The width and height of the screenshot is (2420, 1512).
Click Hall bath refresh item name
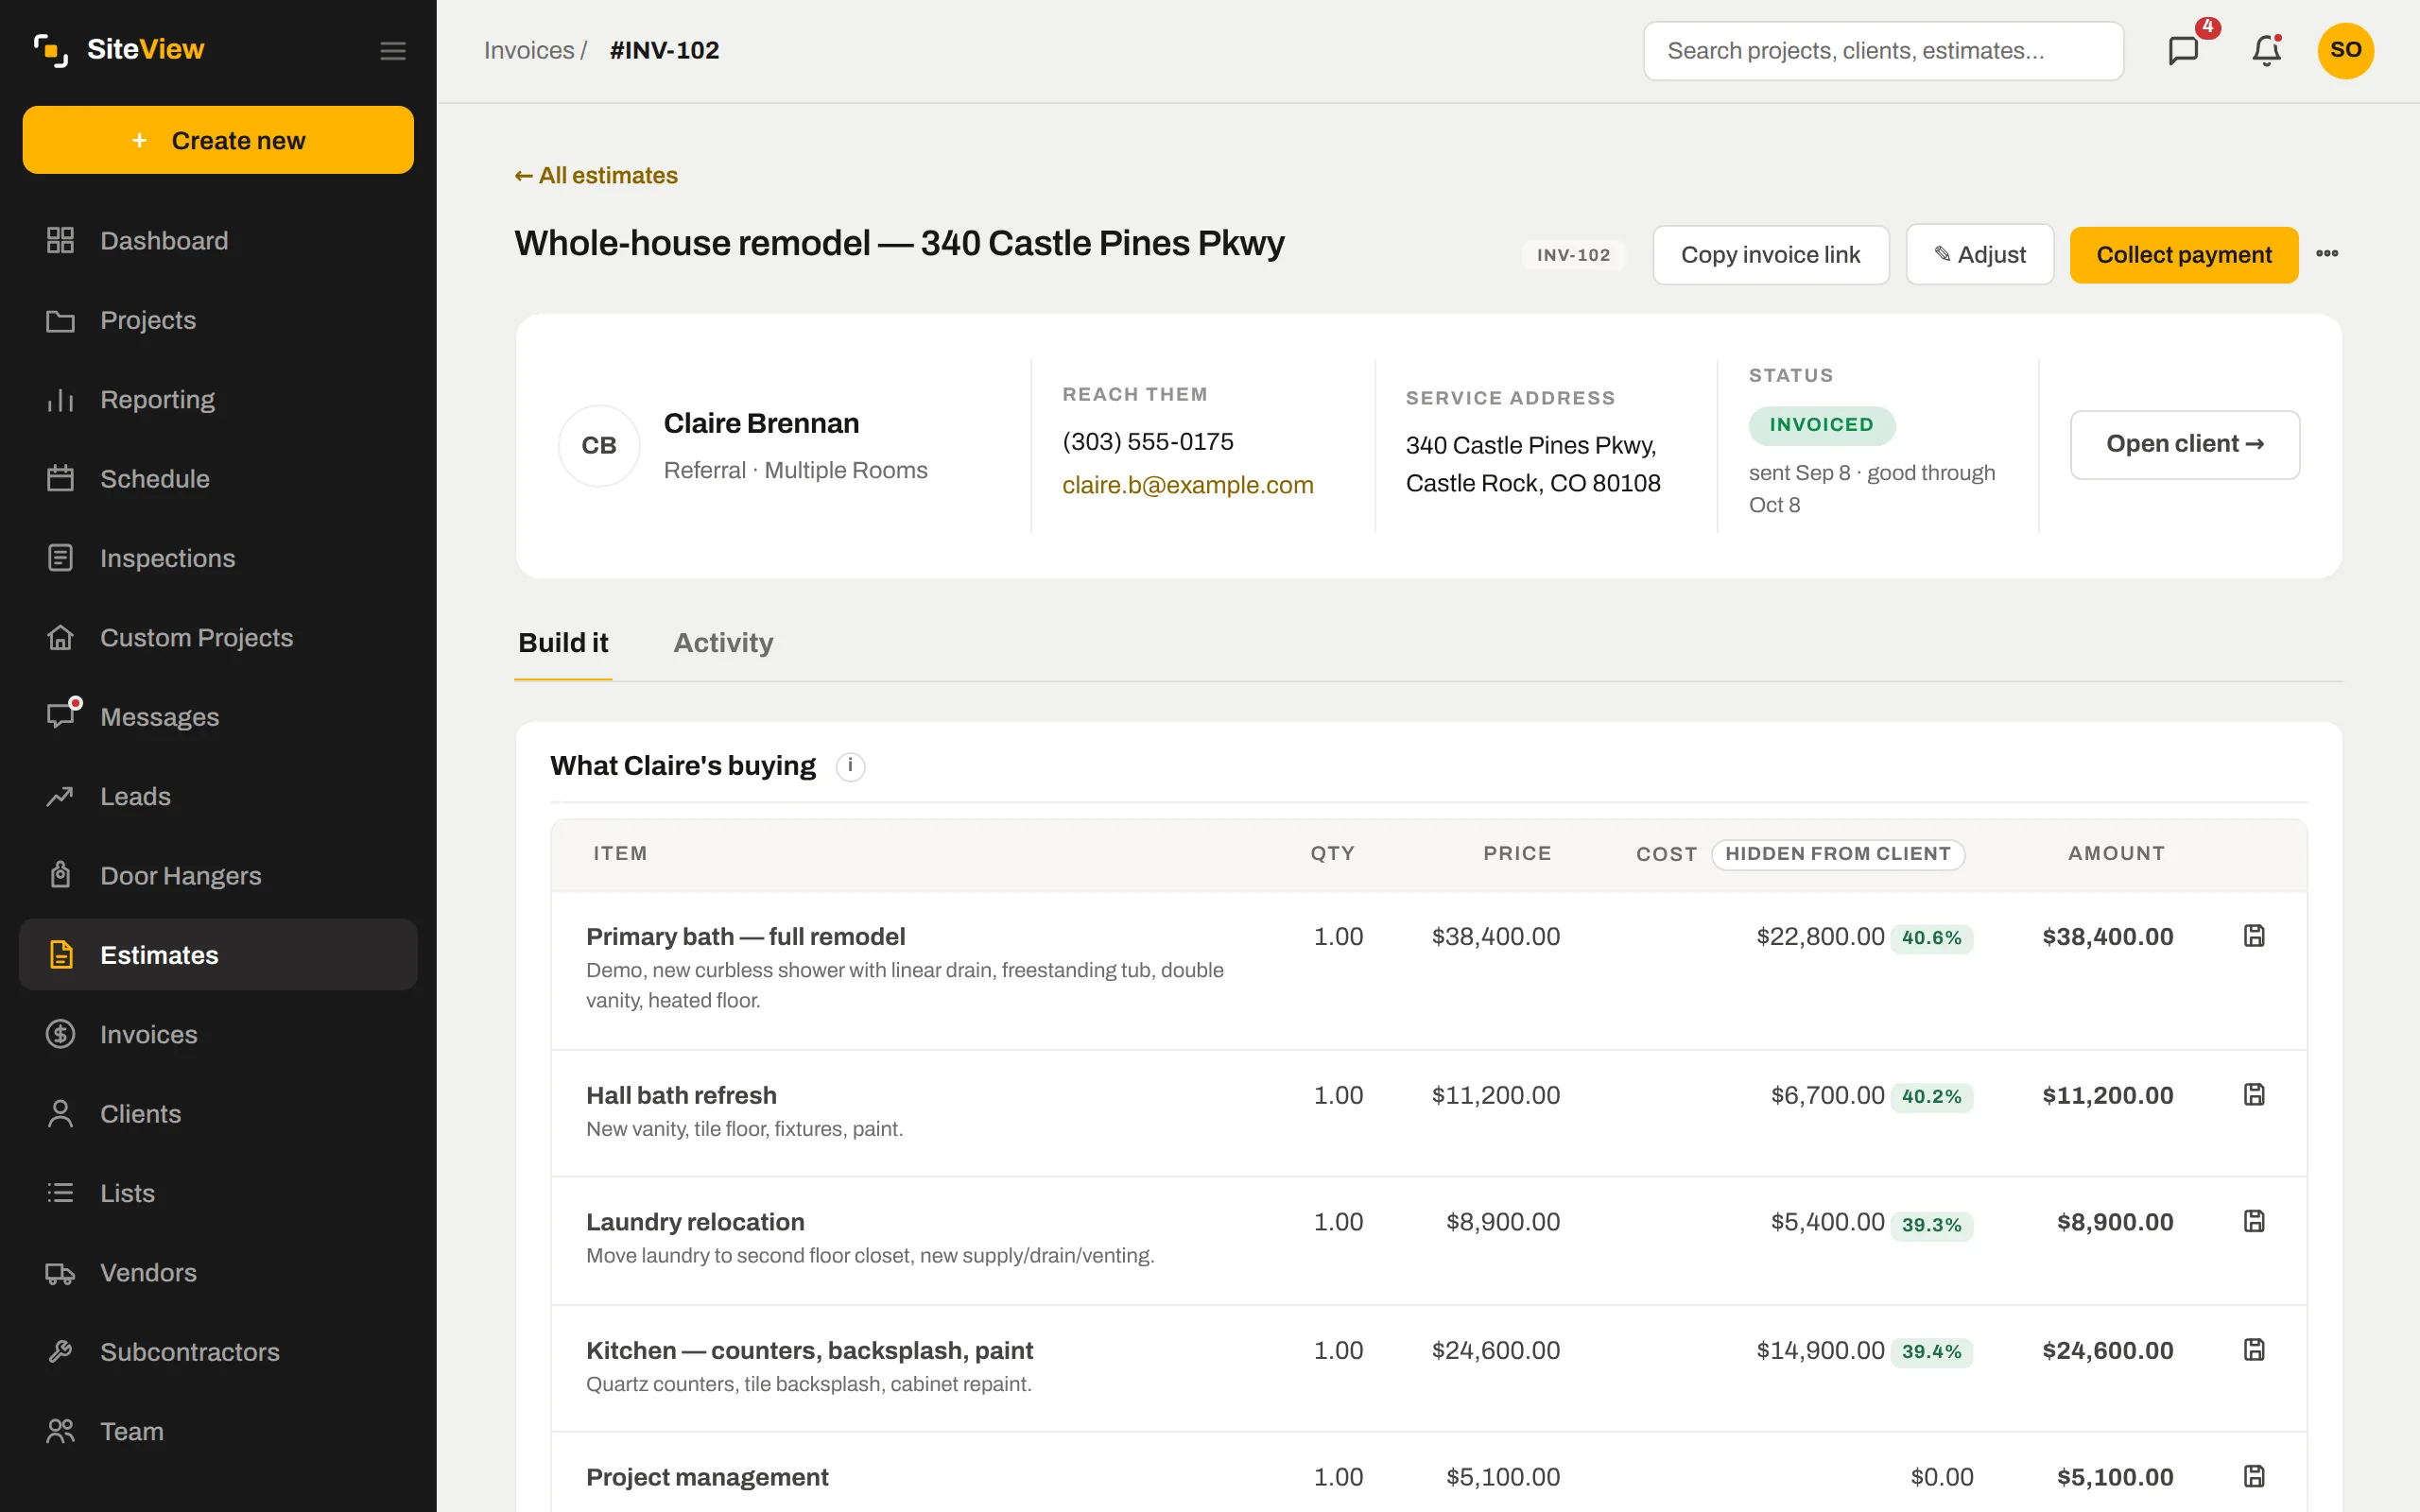point(681,1095)
